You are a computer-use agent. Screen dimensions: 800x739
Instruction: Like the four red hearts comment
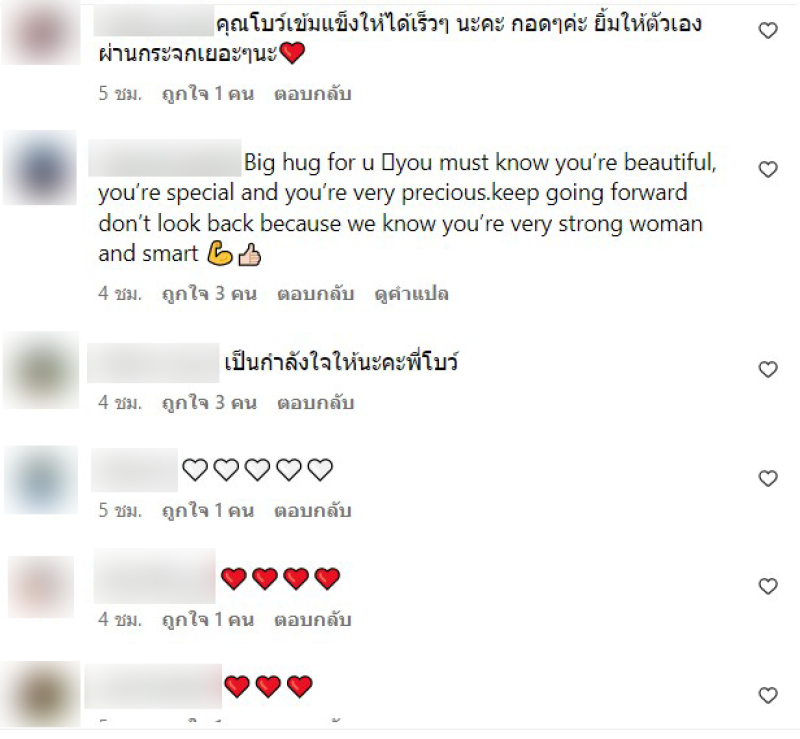(768, 586)
